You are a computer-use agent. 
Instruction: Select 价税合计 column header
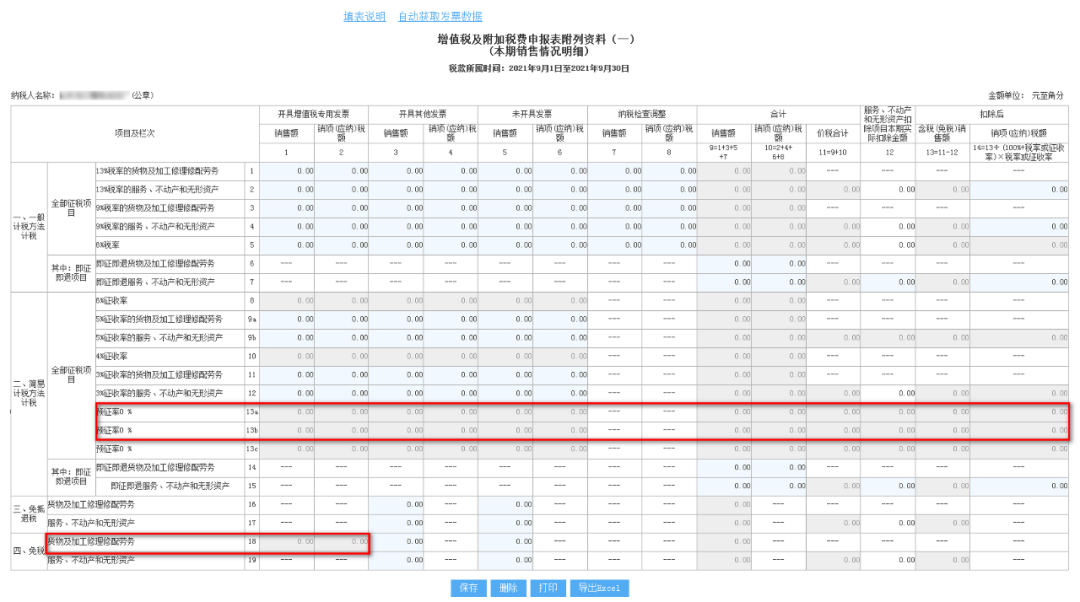click(x=833, y=134)
